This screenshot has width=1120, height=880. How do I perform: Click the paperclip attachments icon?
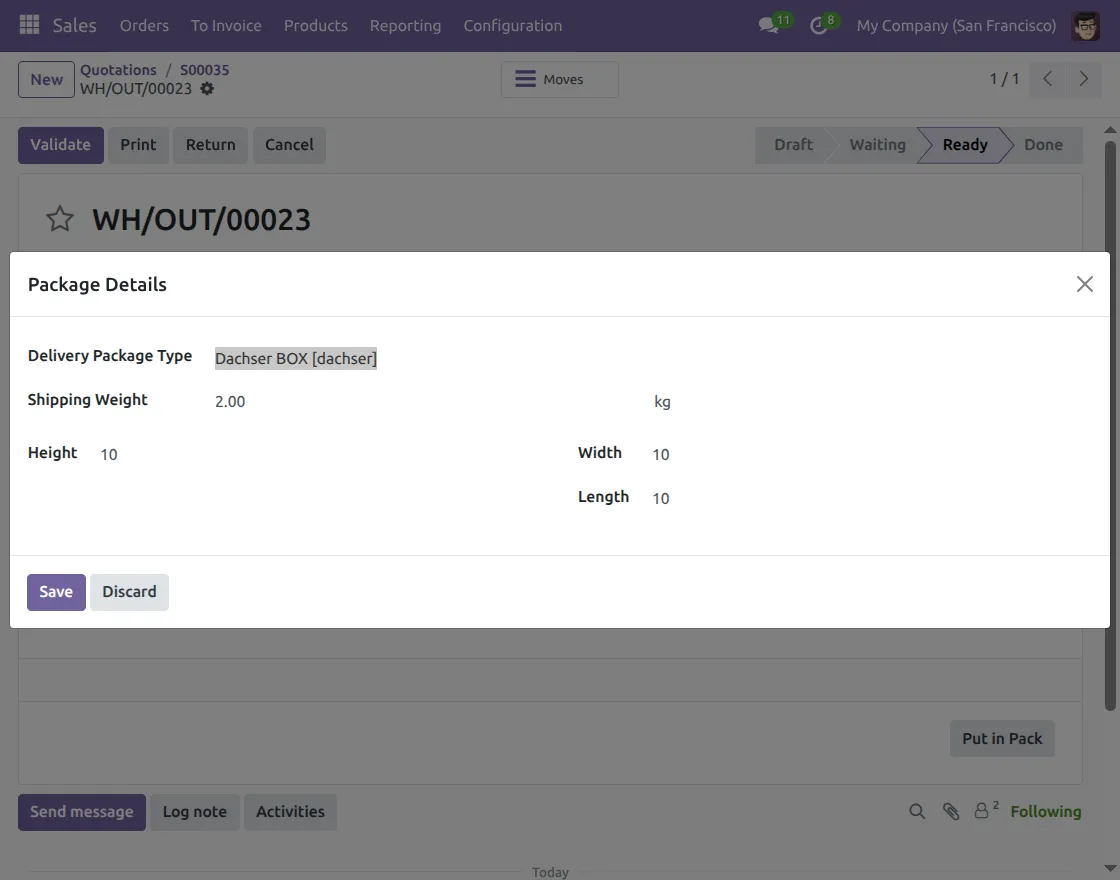951,811
